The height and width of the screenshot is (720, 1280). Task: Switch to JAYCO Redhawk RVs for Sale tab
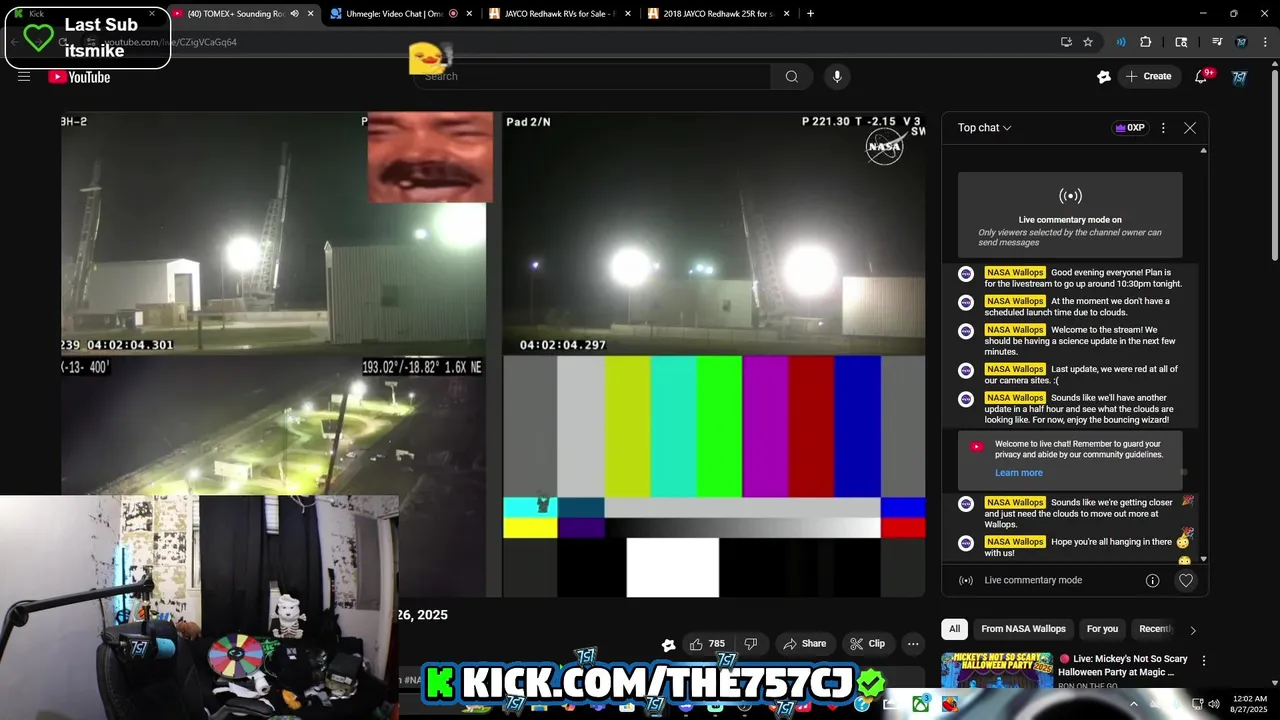pyautogui.click(x=559, y=14)
